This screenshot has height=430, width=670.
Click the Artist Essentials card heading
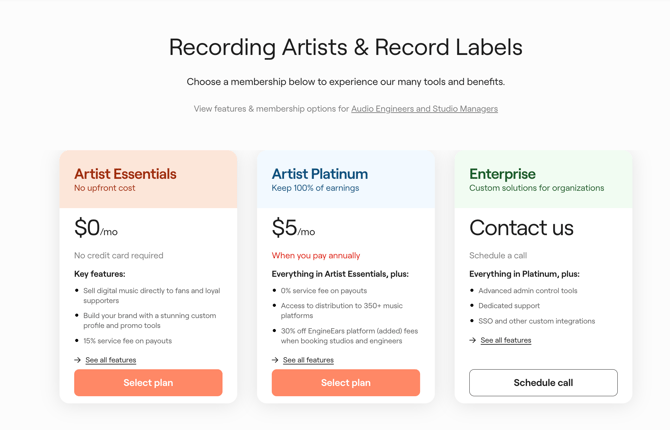[x=125, y=174]
